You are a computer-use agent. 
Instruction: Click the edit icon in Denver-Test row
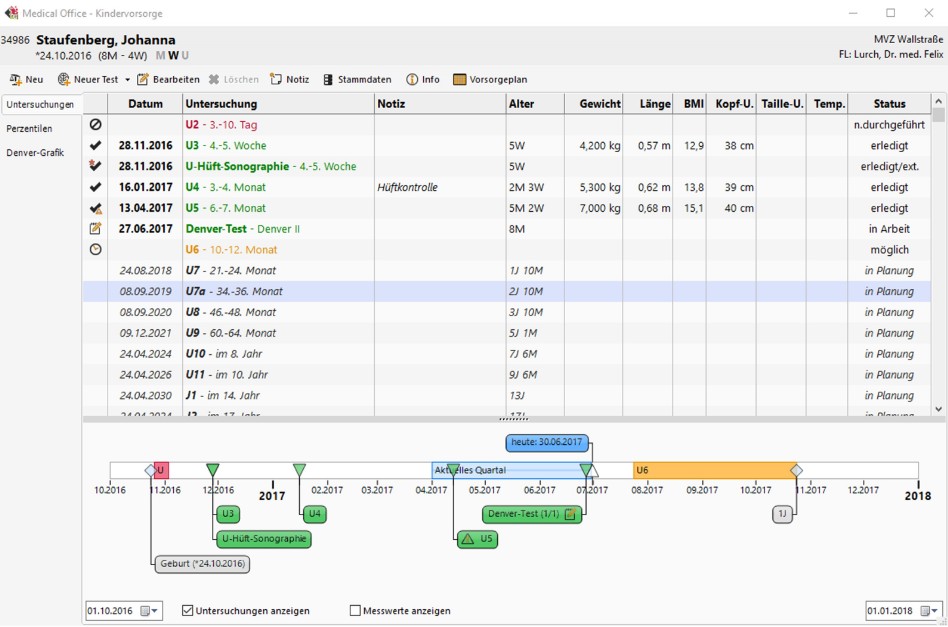[96, 229]
